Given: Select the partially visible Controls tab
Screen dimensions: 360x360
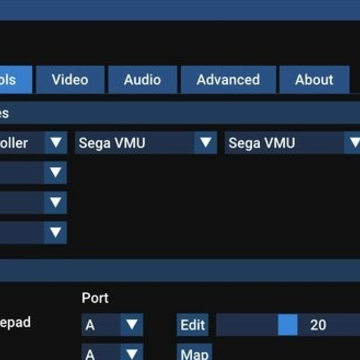Looking at the screenshot, I should point(16,80).
